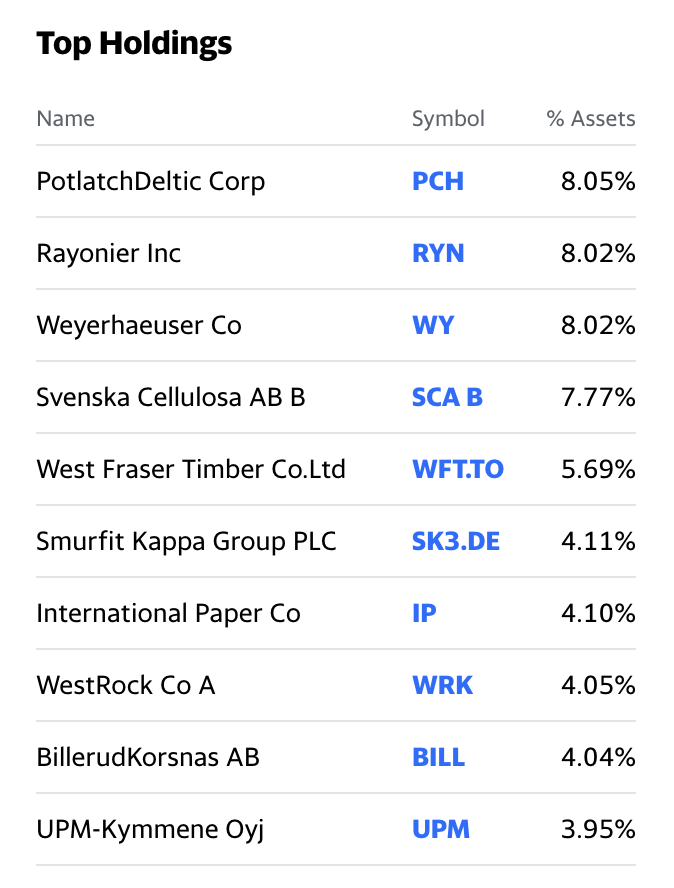Open the PCH symbol link

(438, 182)
